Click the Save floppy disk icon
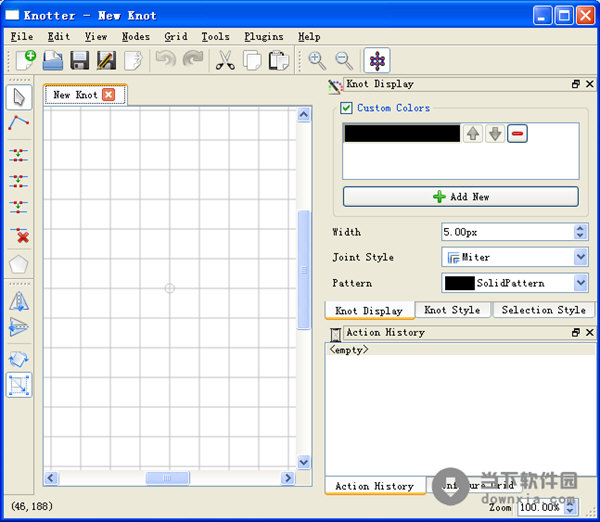Screen dimensions: 600x522 coord(79,61)
